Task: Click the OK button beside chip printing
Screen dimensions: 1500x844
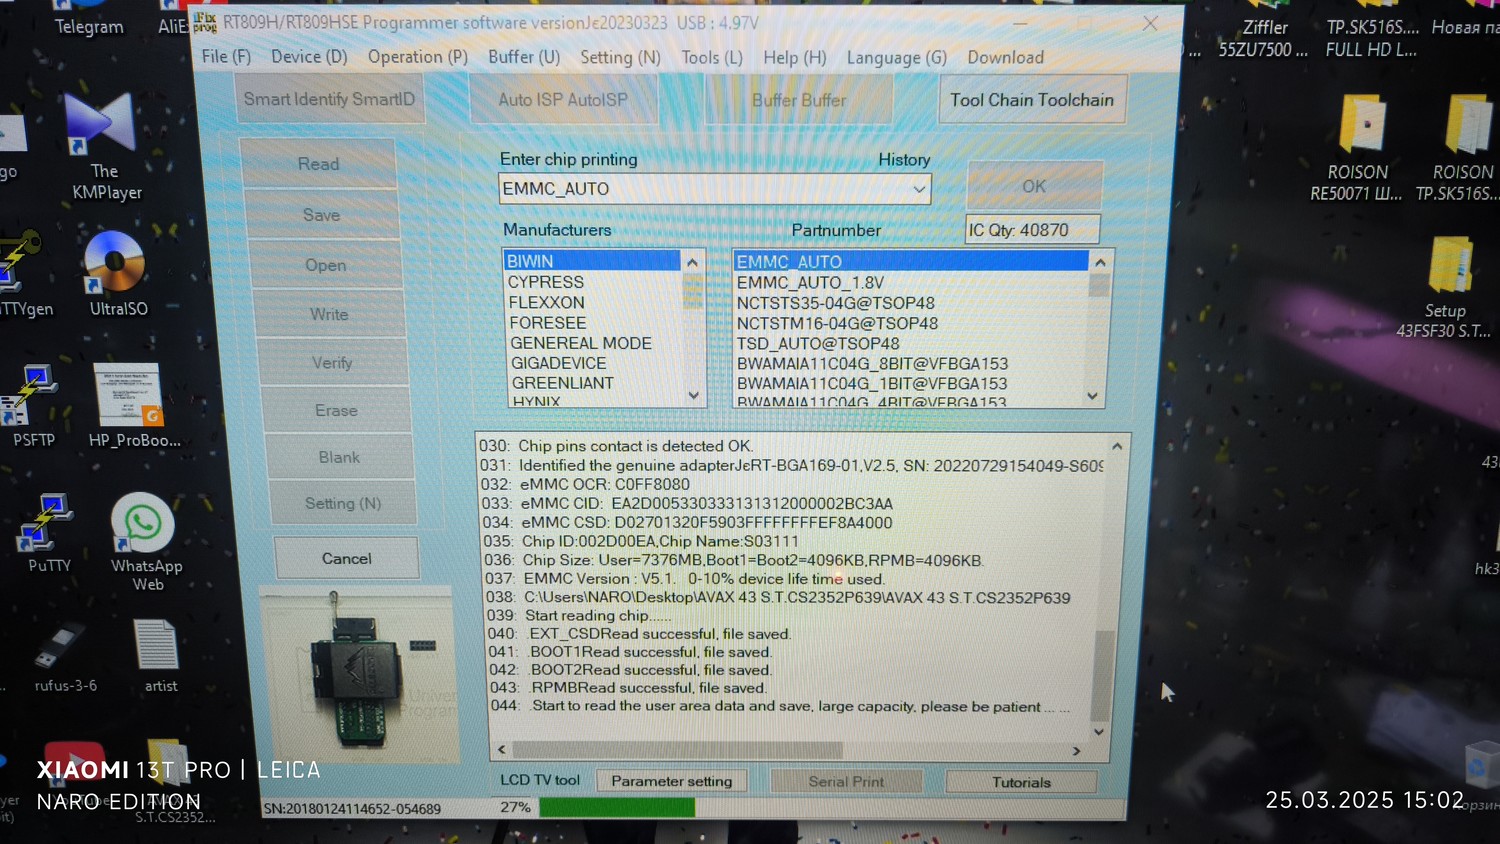Action: (x=1034, y=186)
